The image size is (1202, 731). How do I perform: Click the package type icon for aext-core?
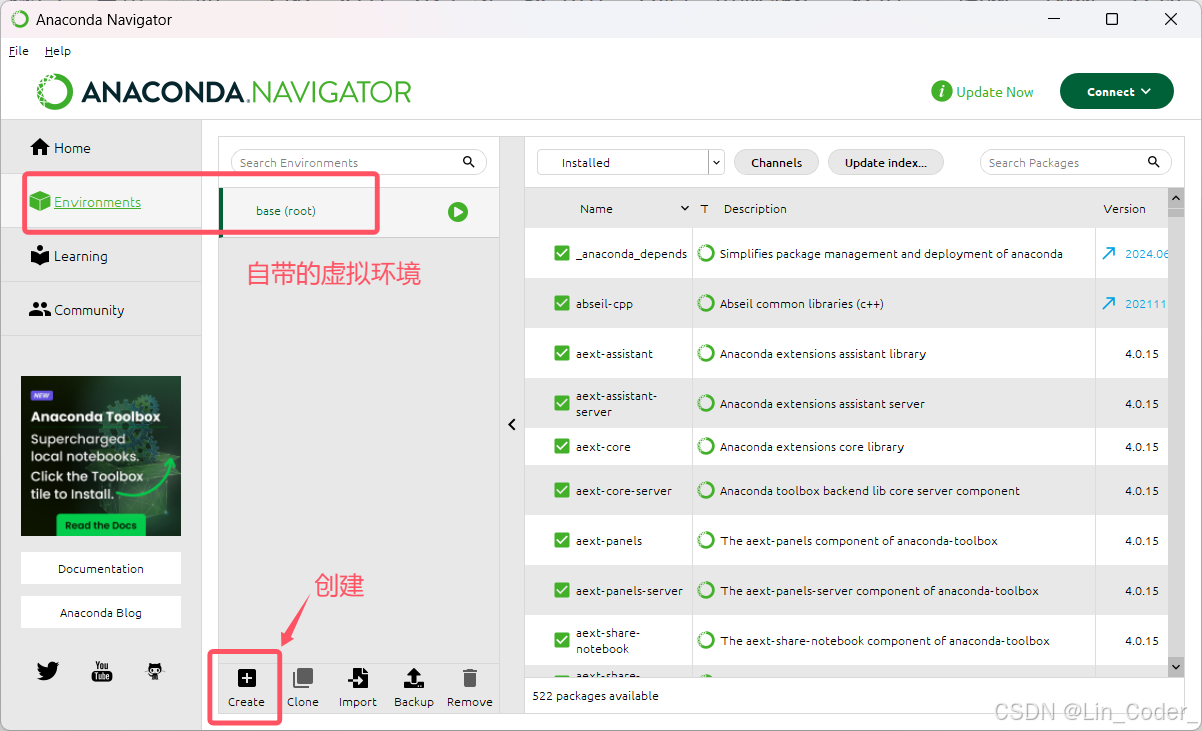706,447
